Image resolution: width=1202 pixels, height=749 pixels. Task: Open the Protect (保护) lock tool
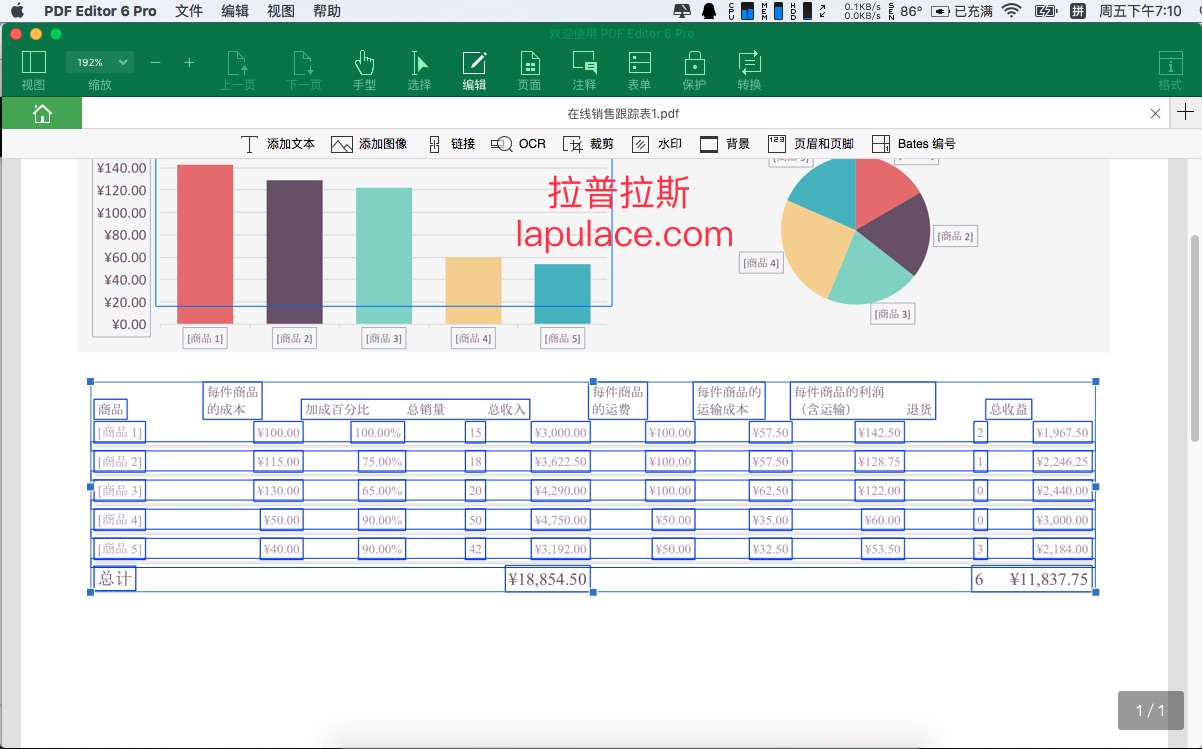694,69
